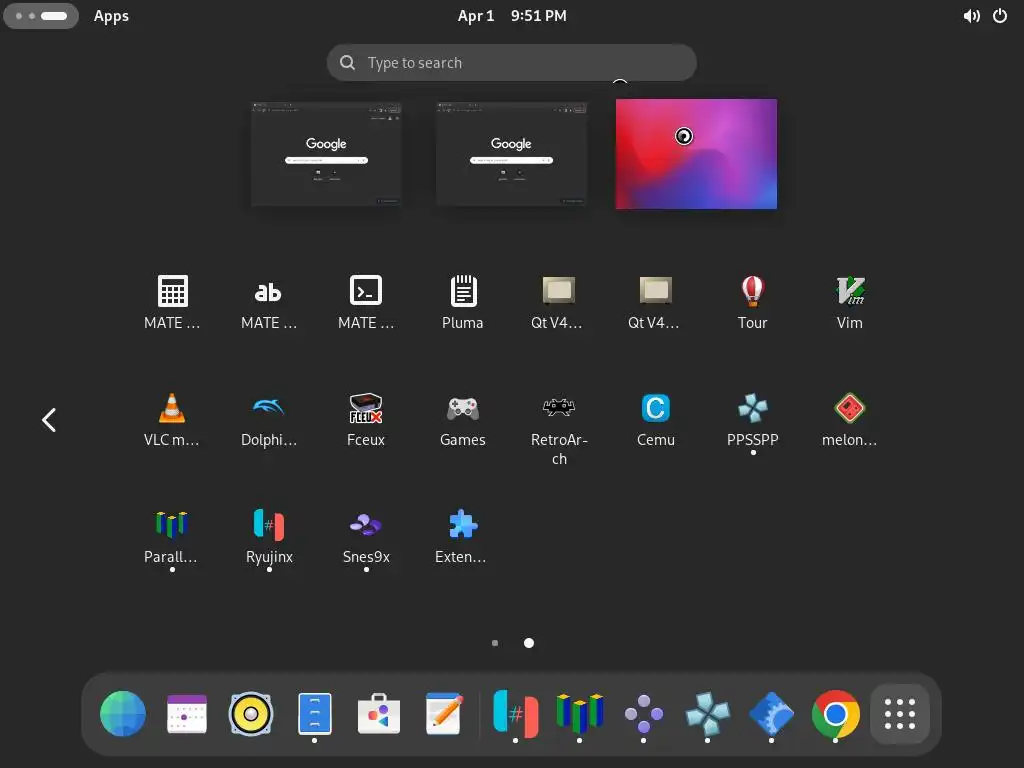
Task: Open the first Google window thumbnail
Action: point(326,154)
